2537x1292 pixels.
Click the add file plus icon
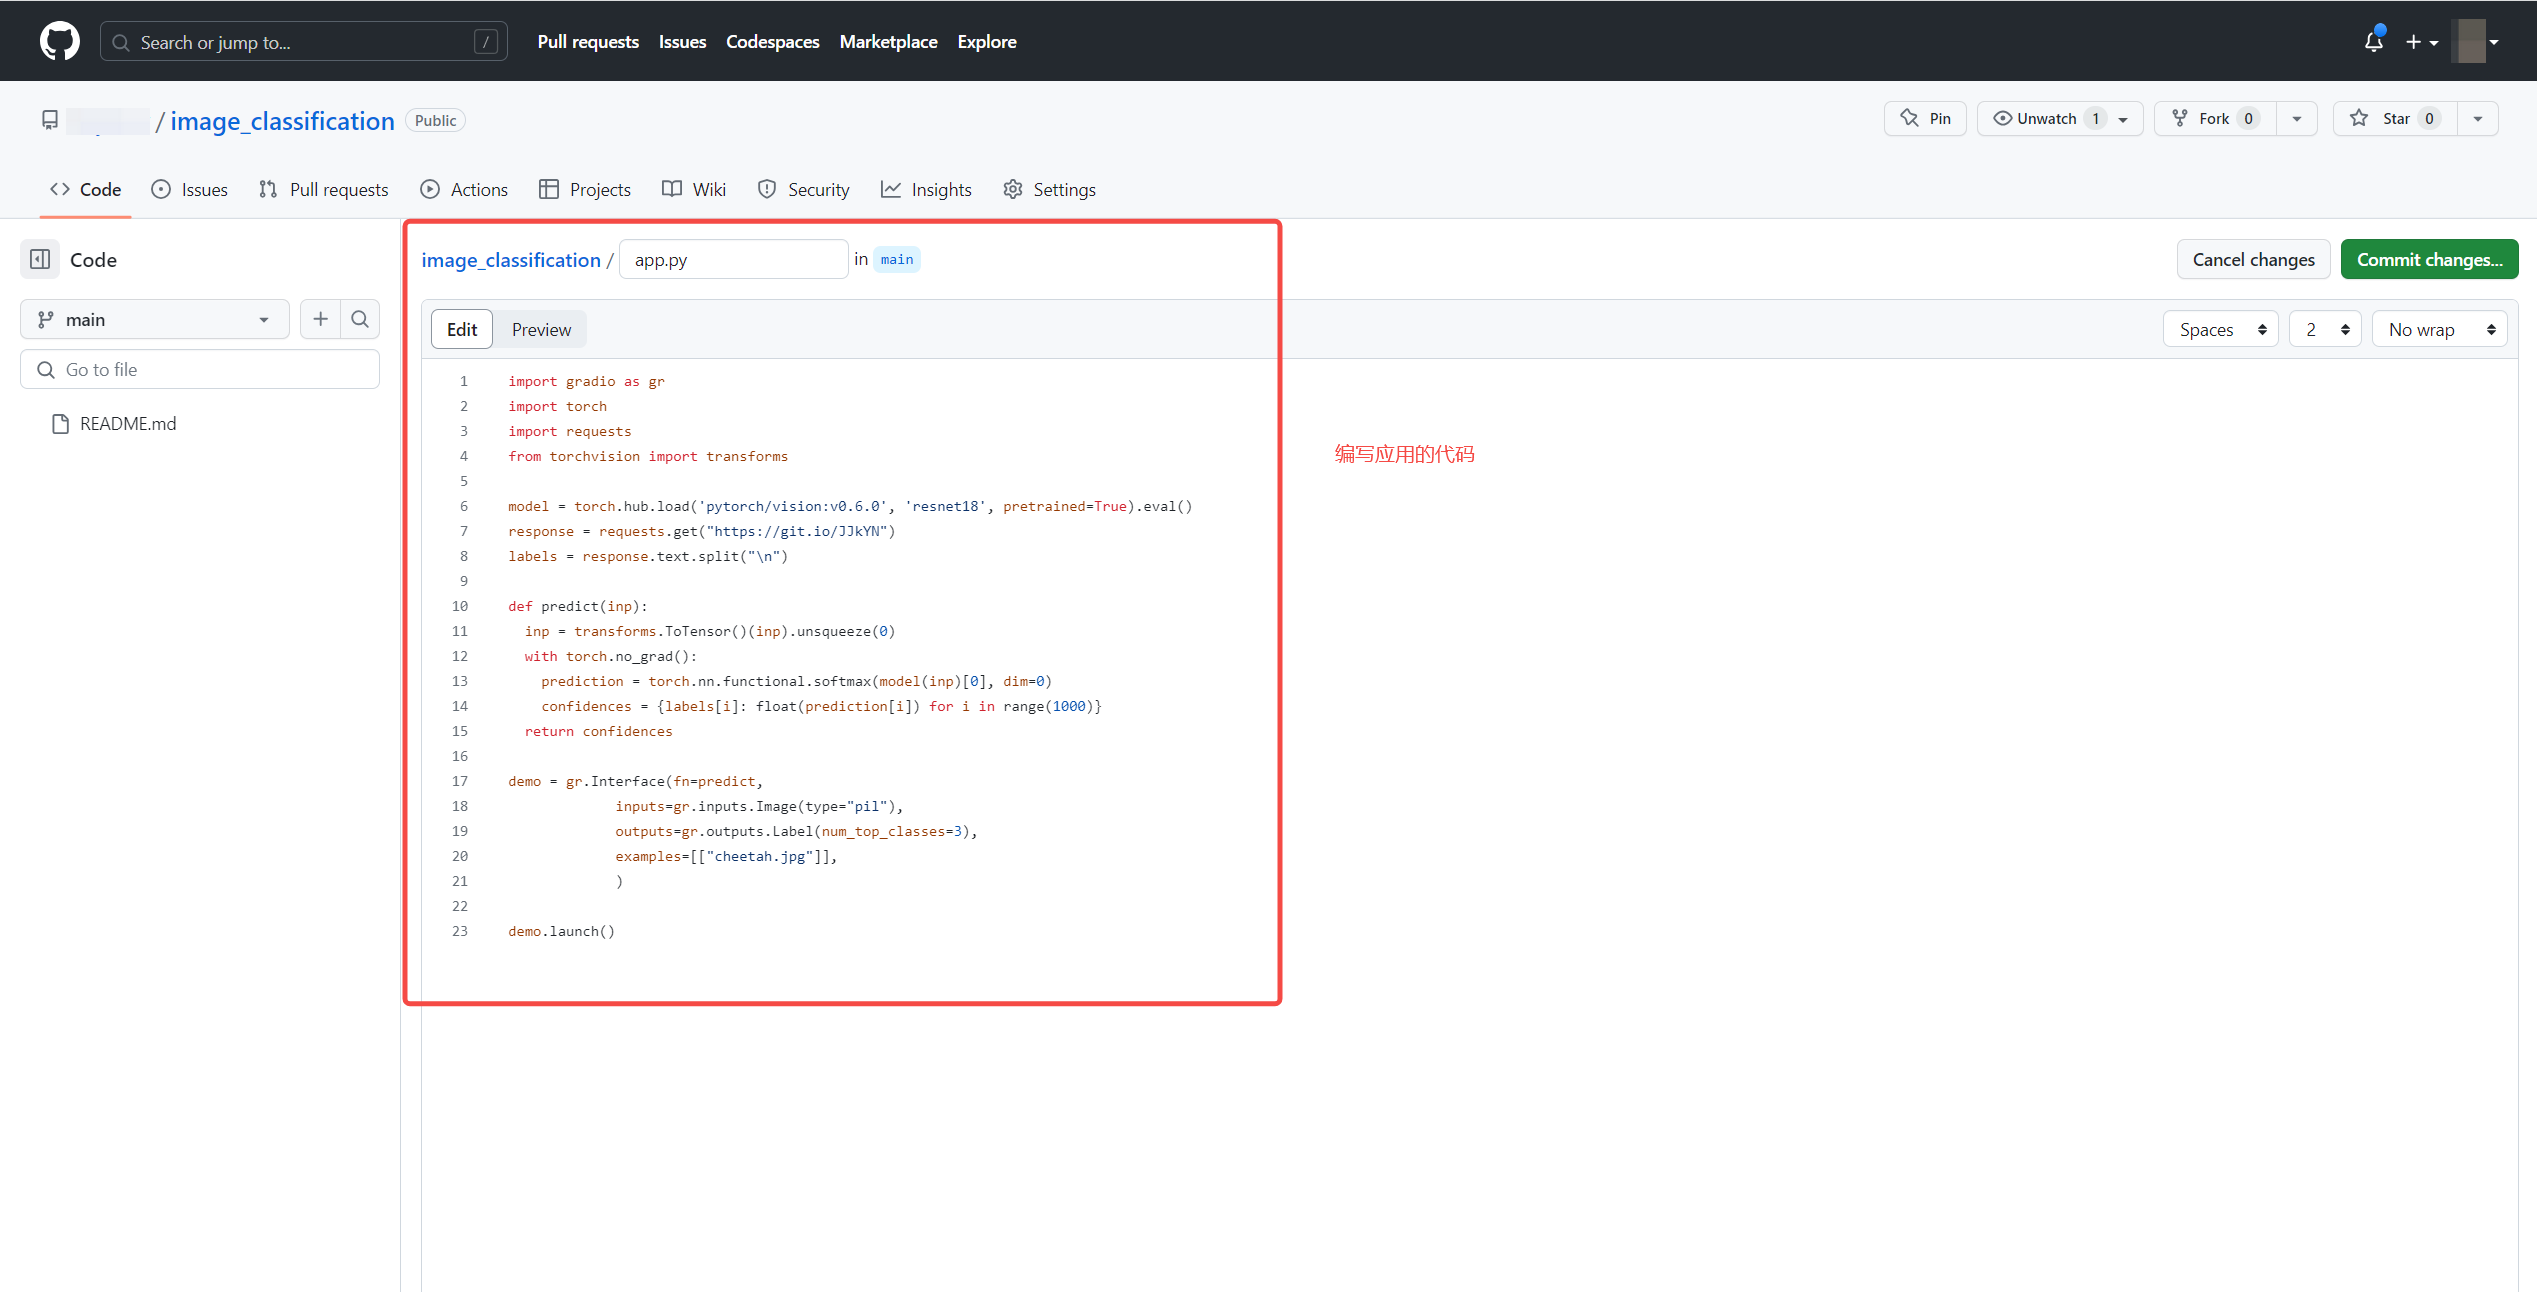[320, 319]
